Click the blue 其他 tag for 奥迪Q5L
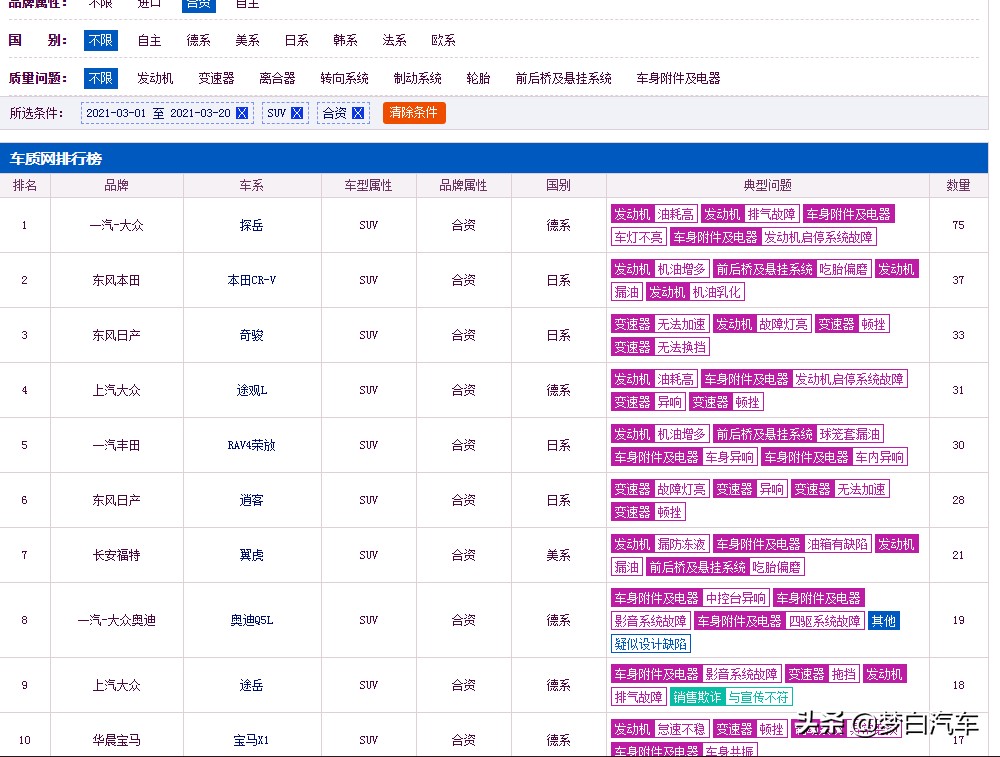Screen dimensions: 1000x757 pyautogui.click(x=883, y=621)
